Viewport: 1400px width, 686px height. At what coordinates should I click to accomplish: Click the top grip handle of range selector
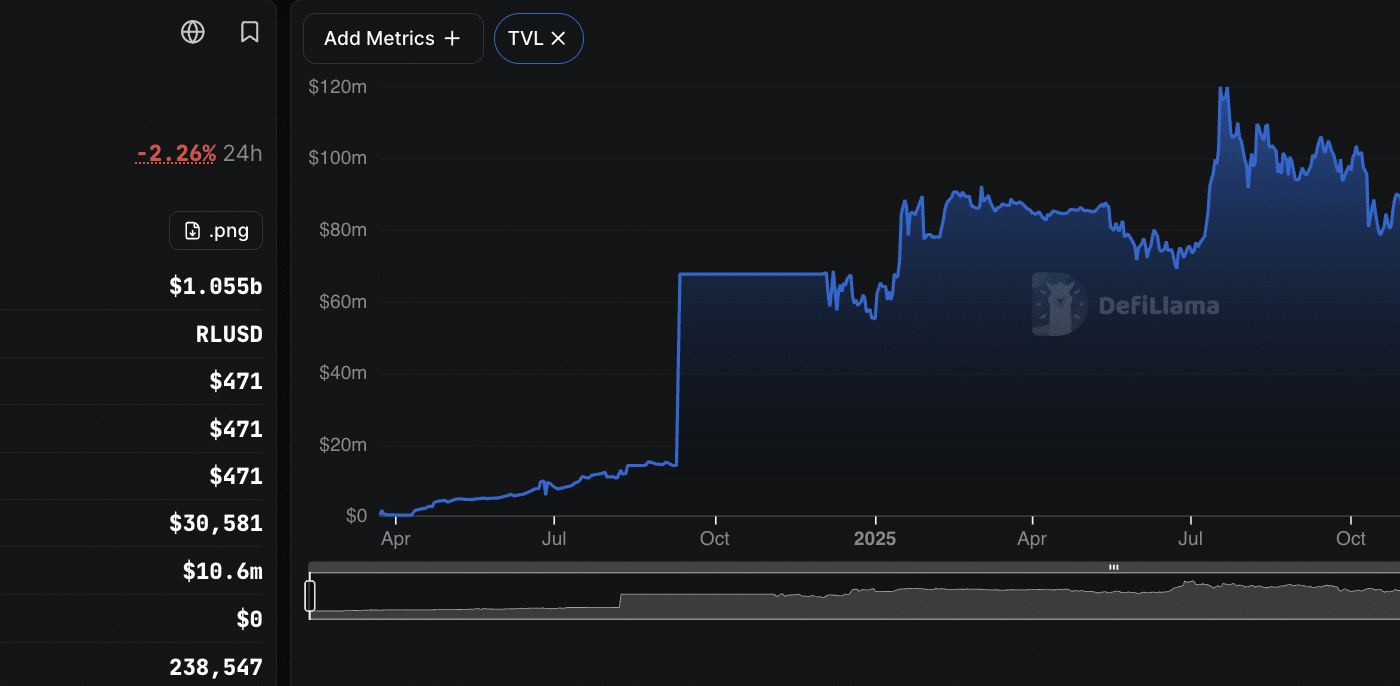coord(1114,567)
